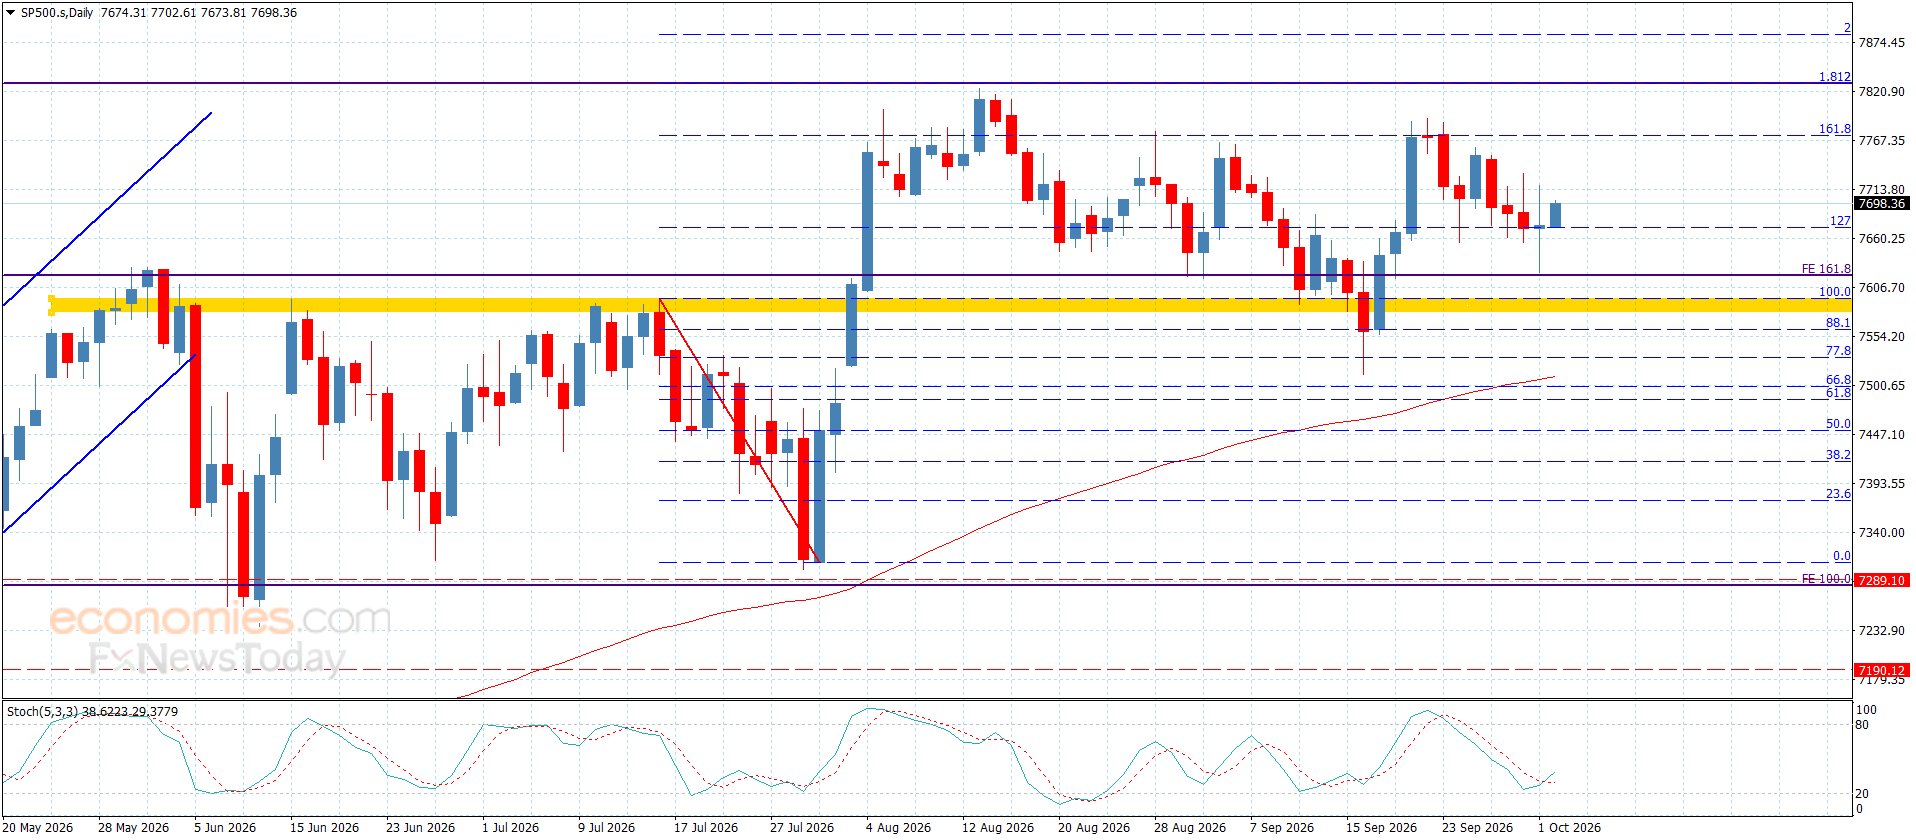Click the Fibonacci 38.2 level label
The height and width of the screenshot is (840, 1916).
point(1838,454)
